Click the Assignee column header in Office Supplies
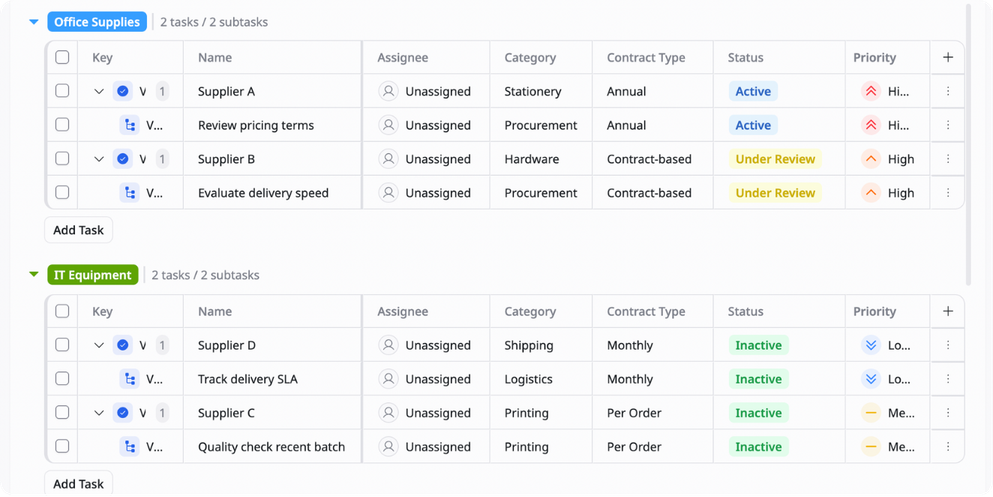The image size is (993, 497). tap(403, 58)
